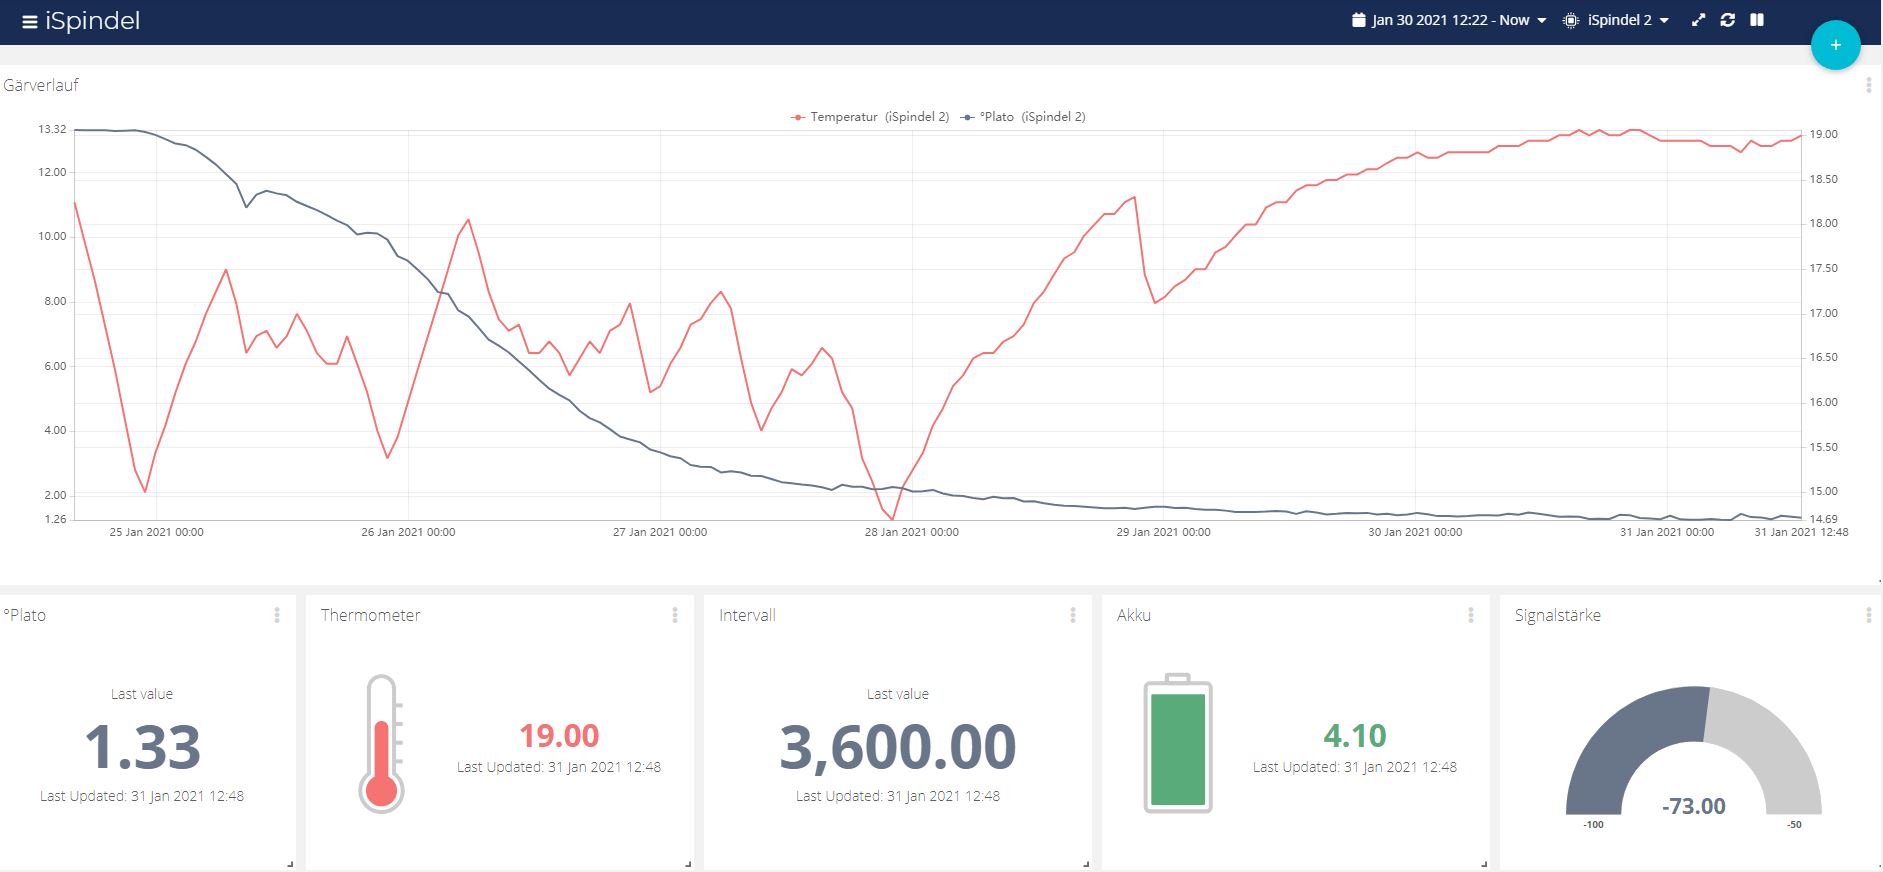Screen dimensions: 1883x872
Task: Toggle °Plato series in chart legend
Action: [x=1023, y=117]
